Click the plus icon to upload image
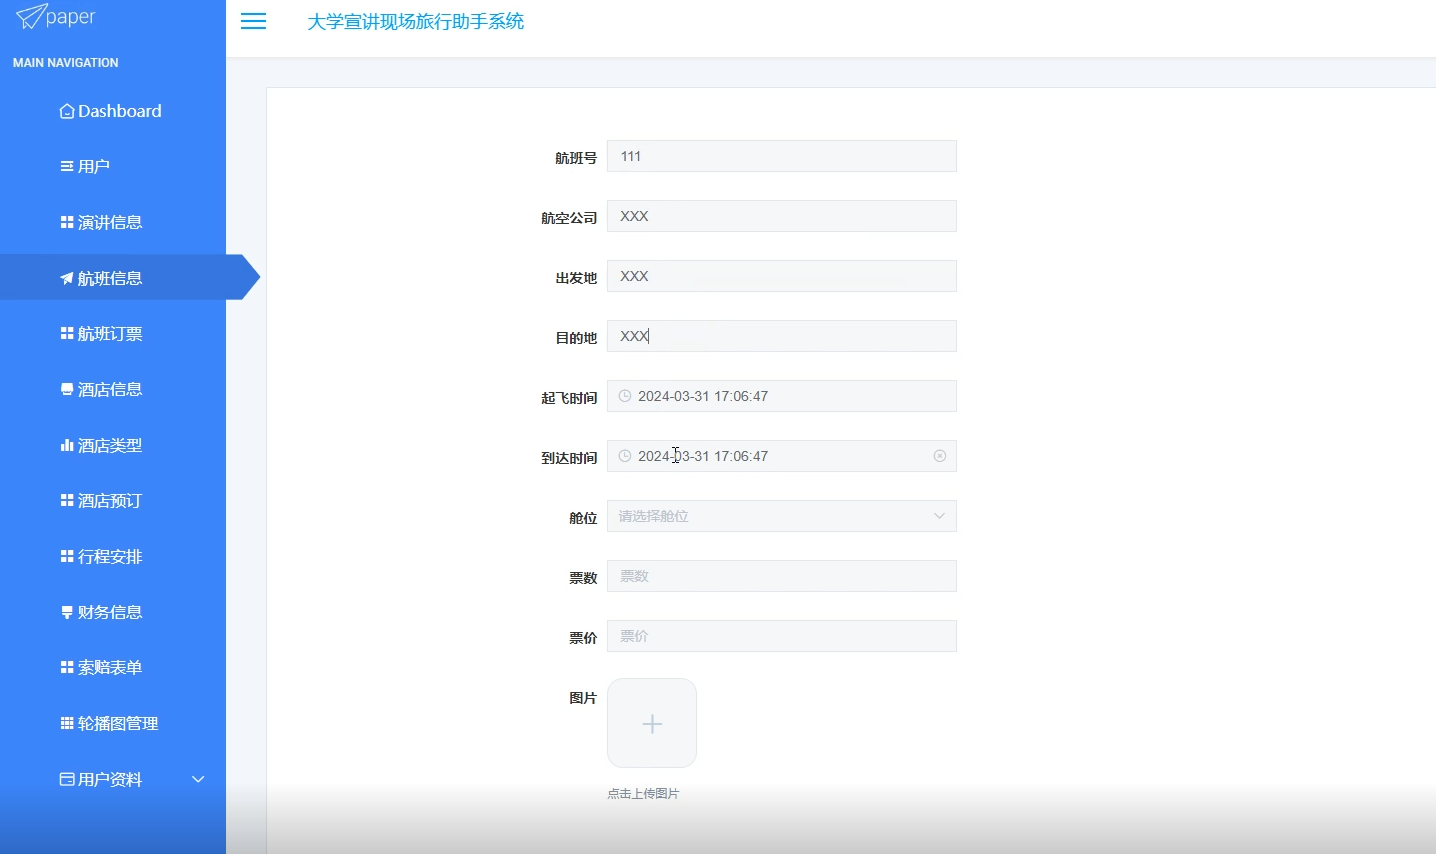Image resolution: width=1436 pixels, height=854 pixels. coord(652,723)
